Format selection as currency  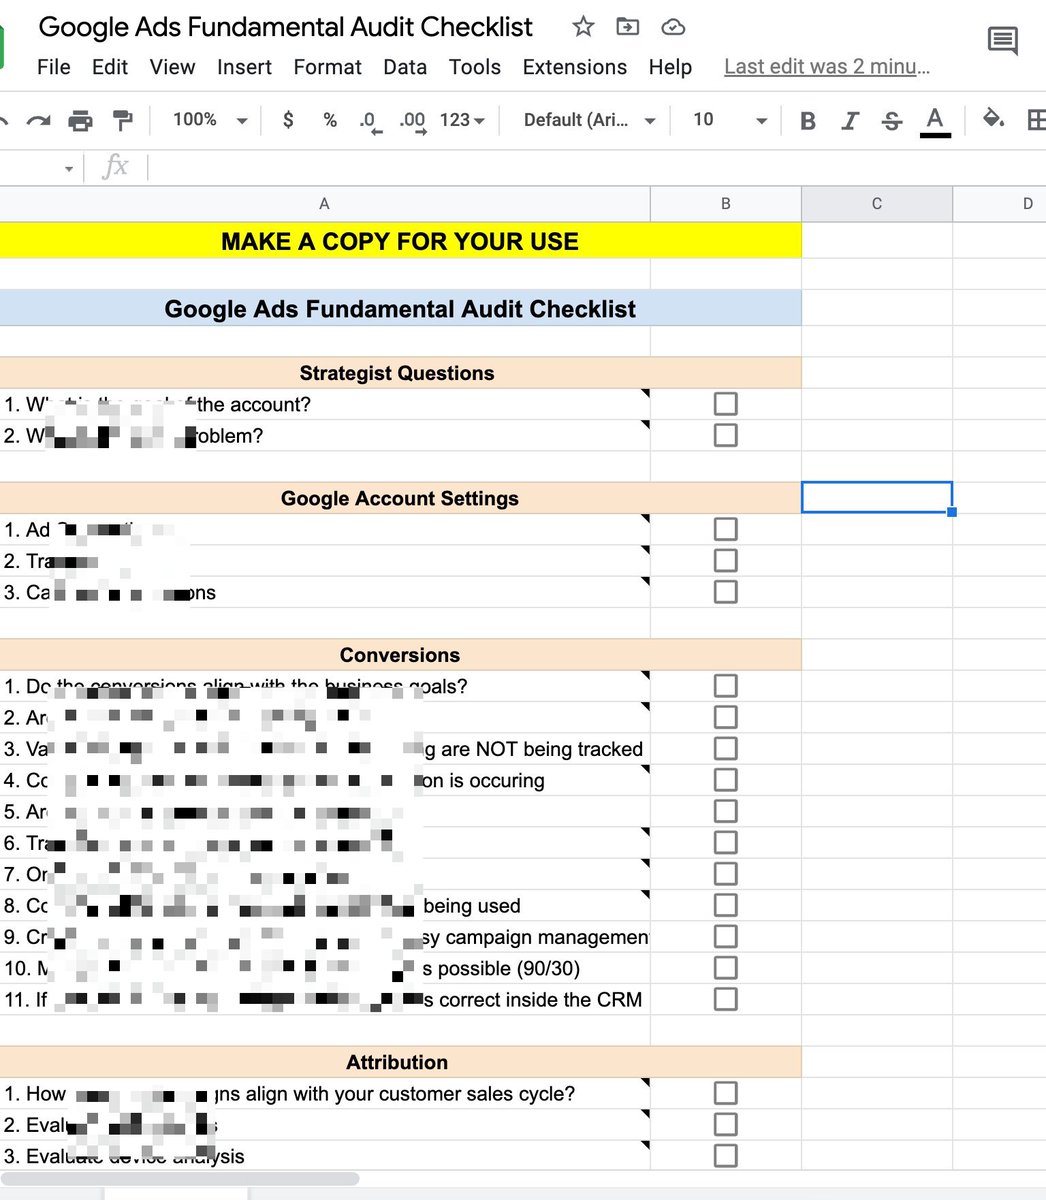[288, 119]
